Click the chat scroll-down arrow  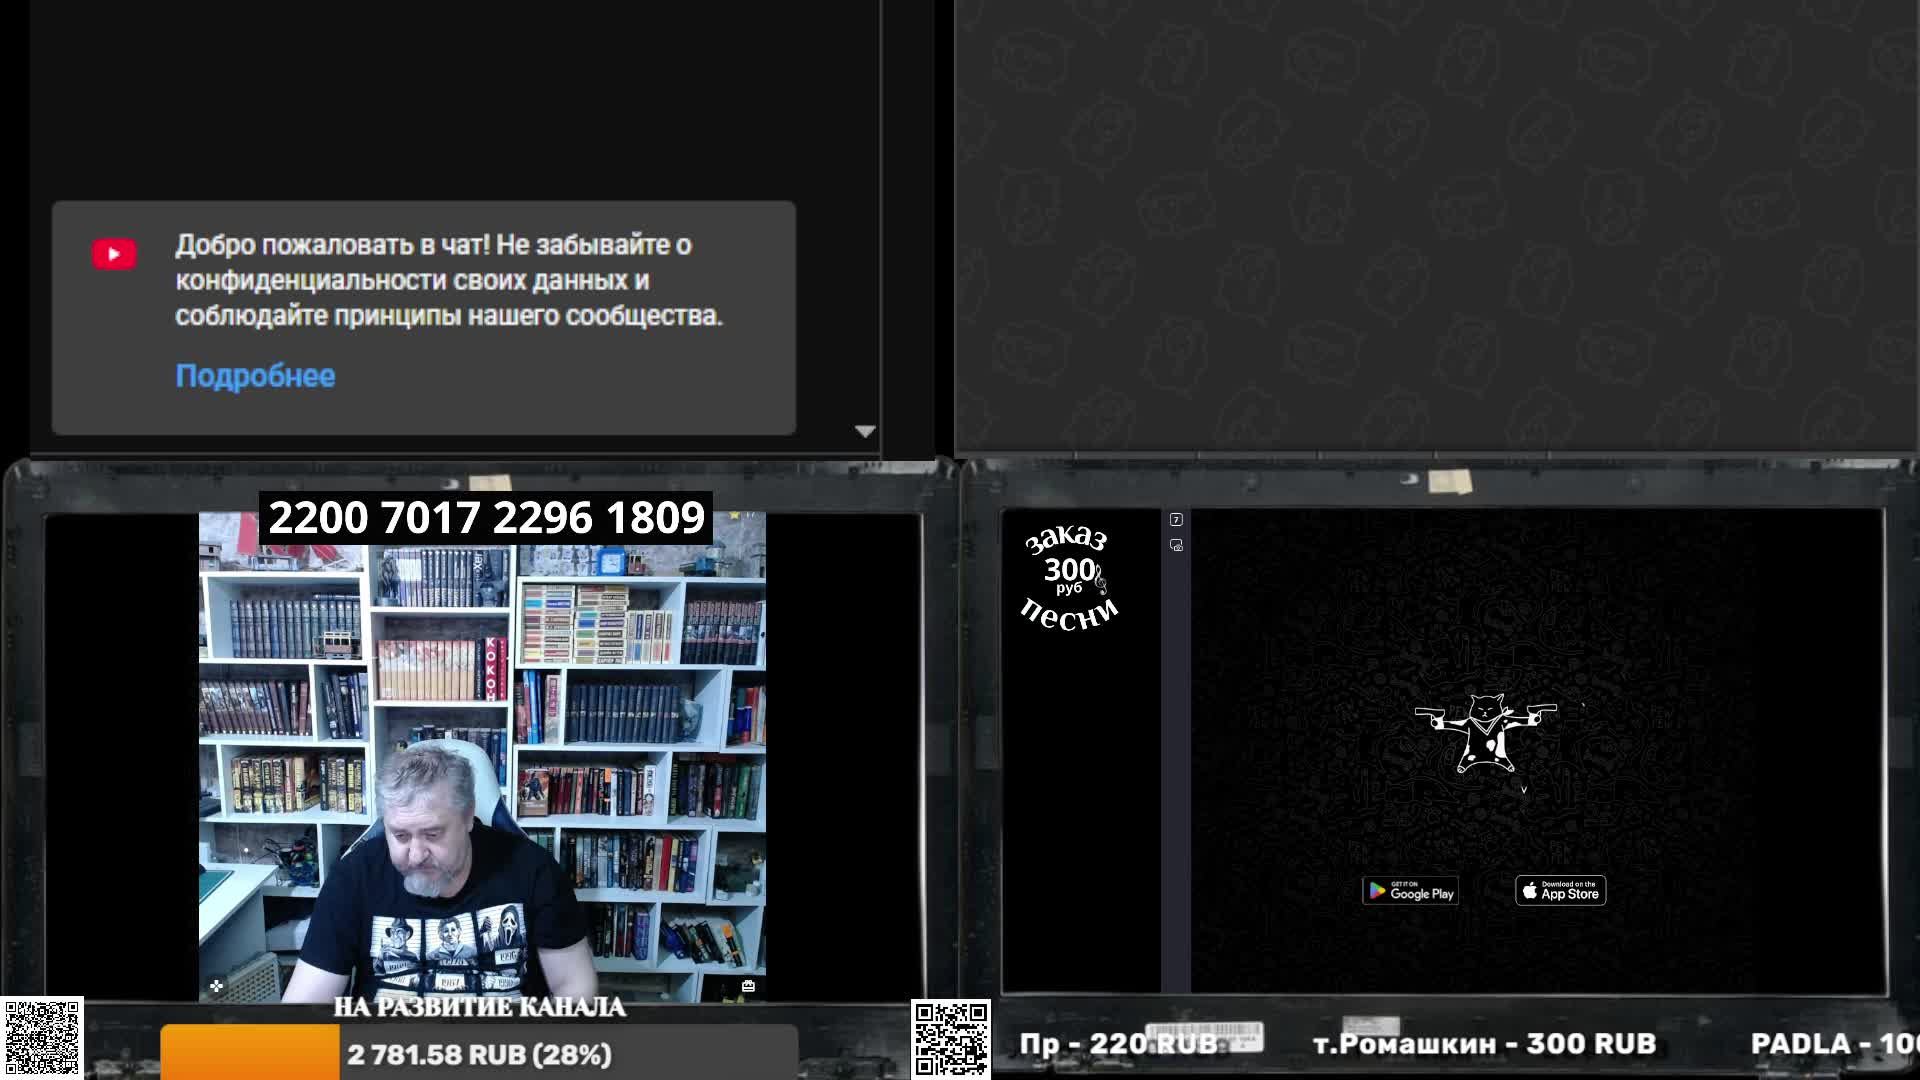pyautogui.click(x=865, y=431)
